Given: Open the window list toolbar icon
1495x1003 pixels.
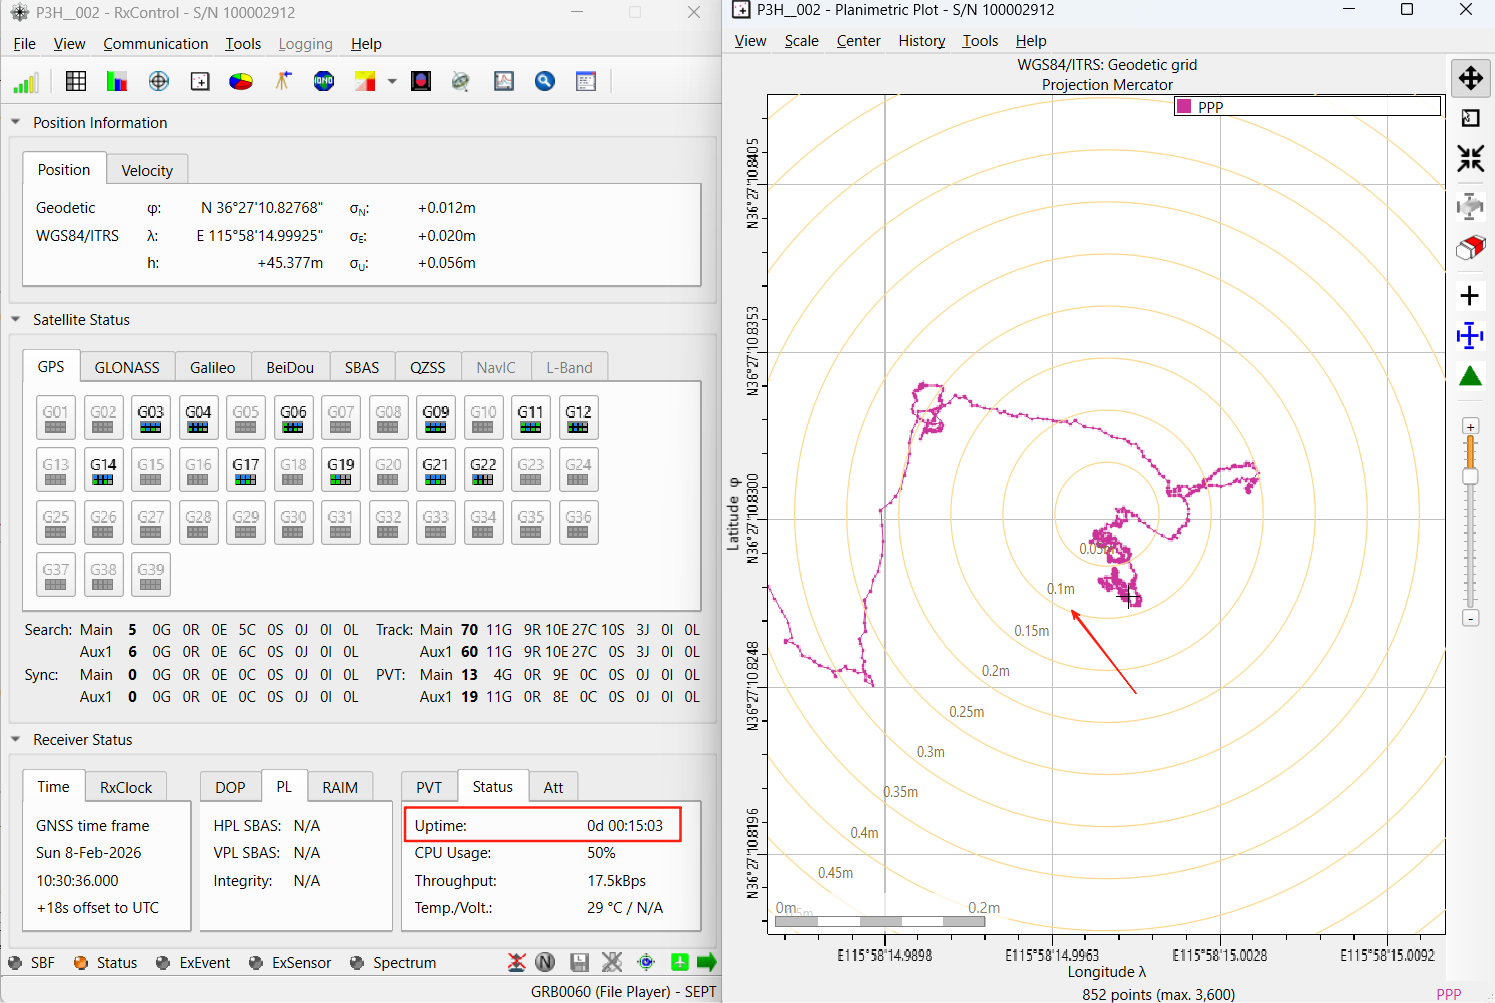Looking at the screenshot, I should pyautogui.click(x=586, y=82).
